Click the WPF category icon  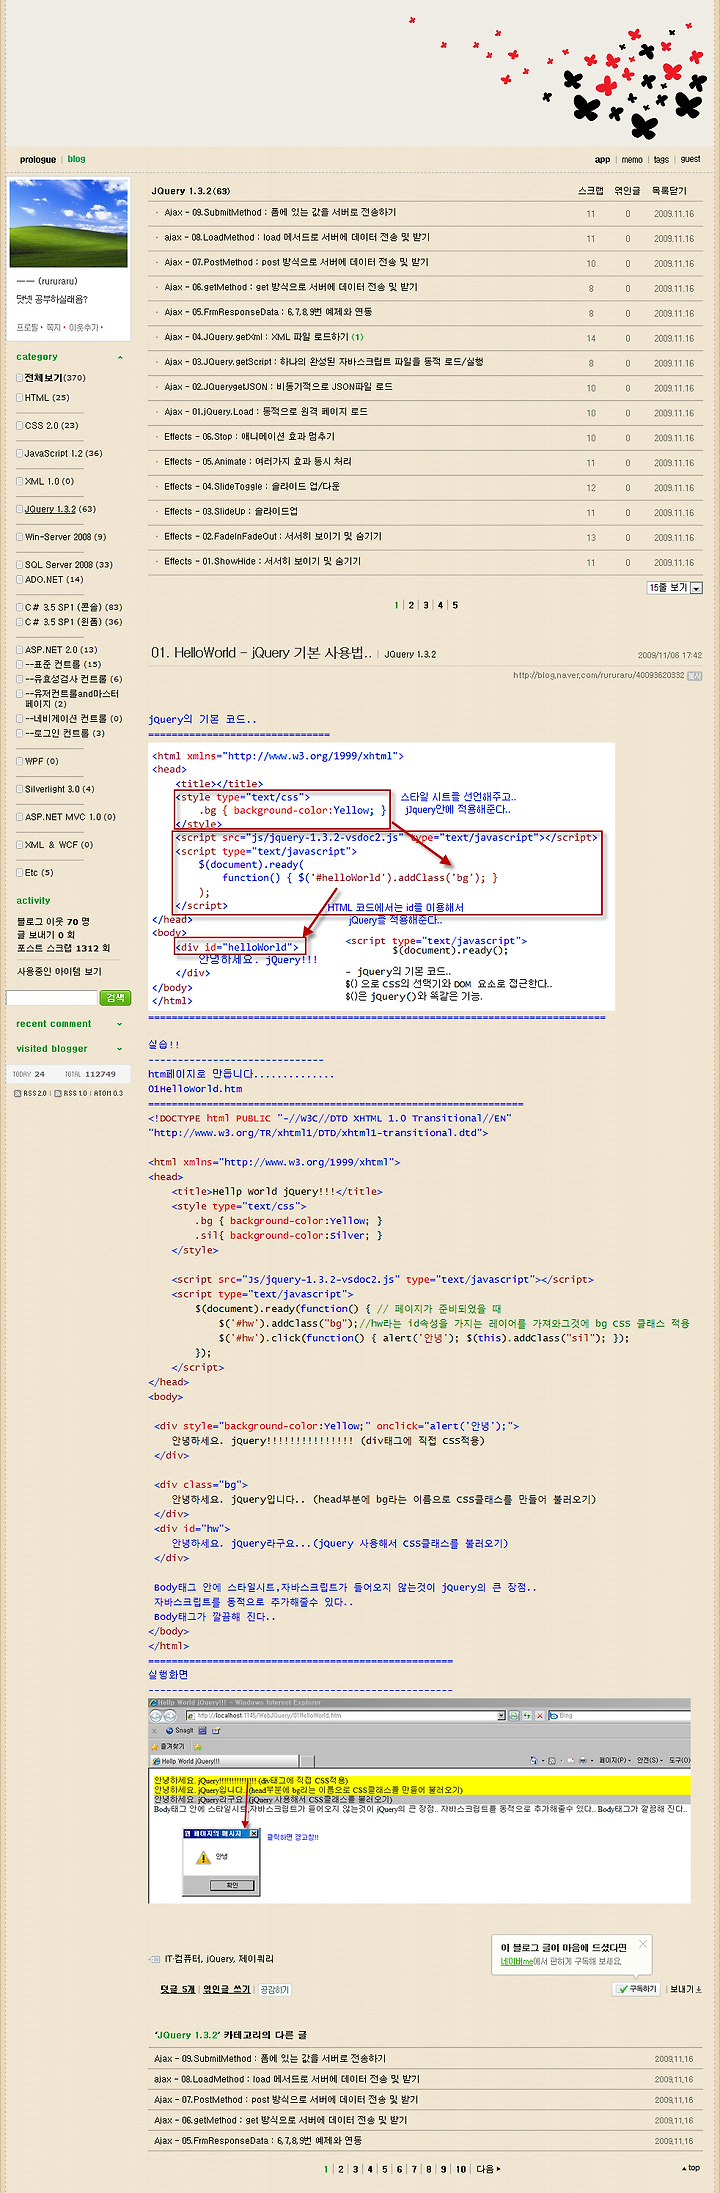tap(19, 762)
